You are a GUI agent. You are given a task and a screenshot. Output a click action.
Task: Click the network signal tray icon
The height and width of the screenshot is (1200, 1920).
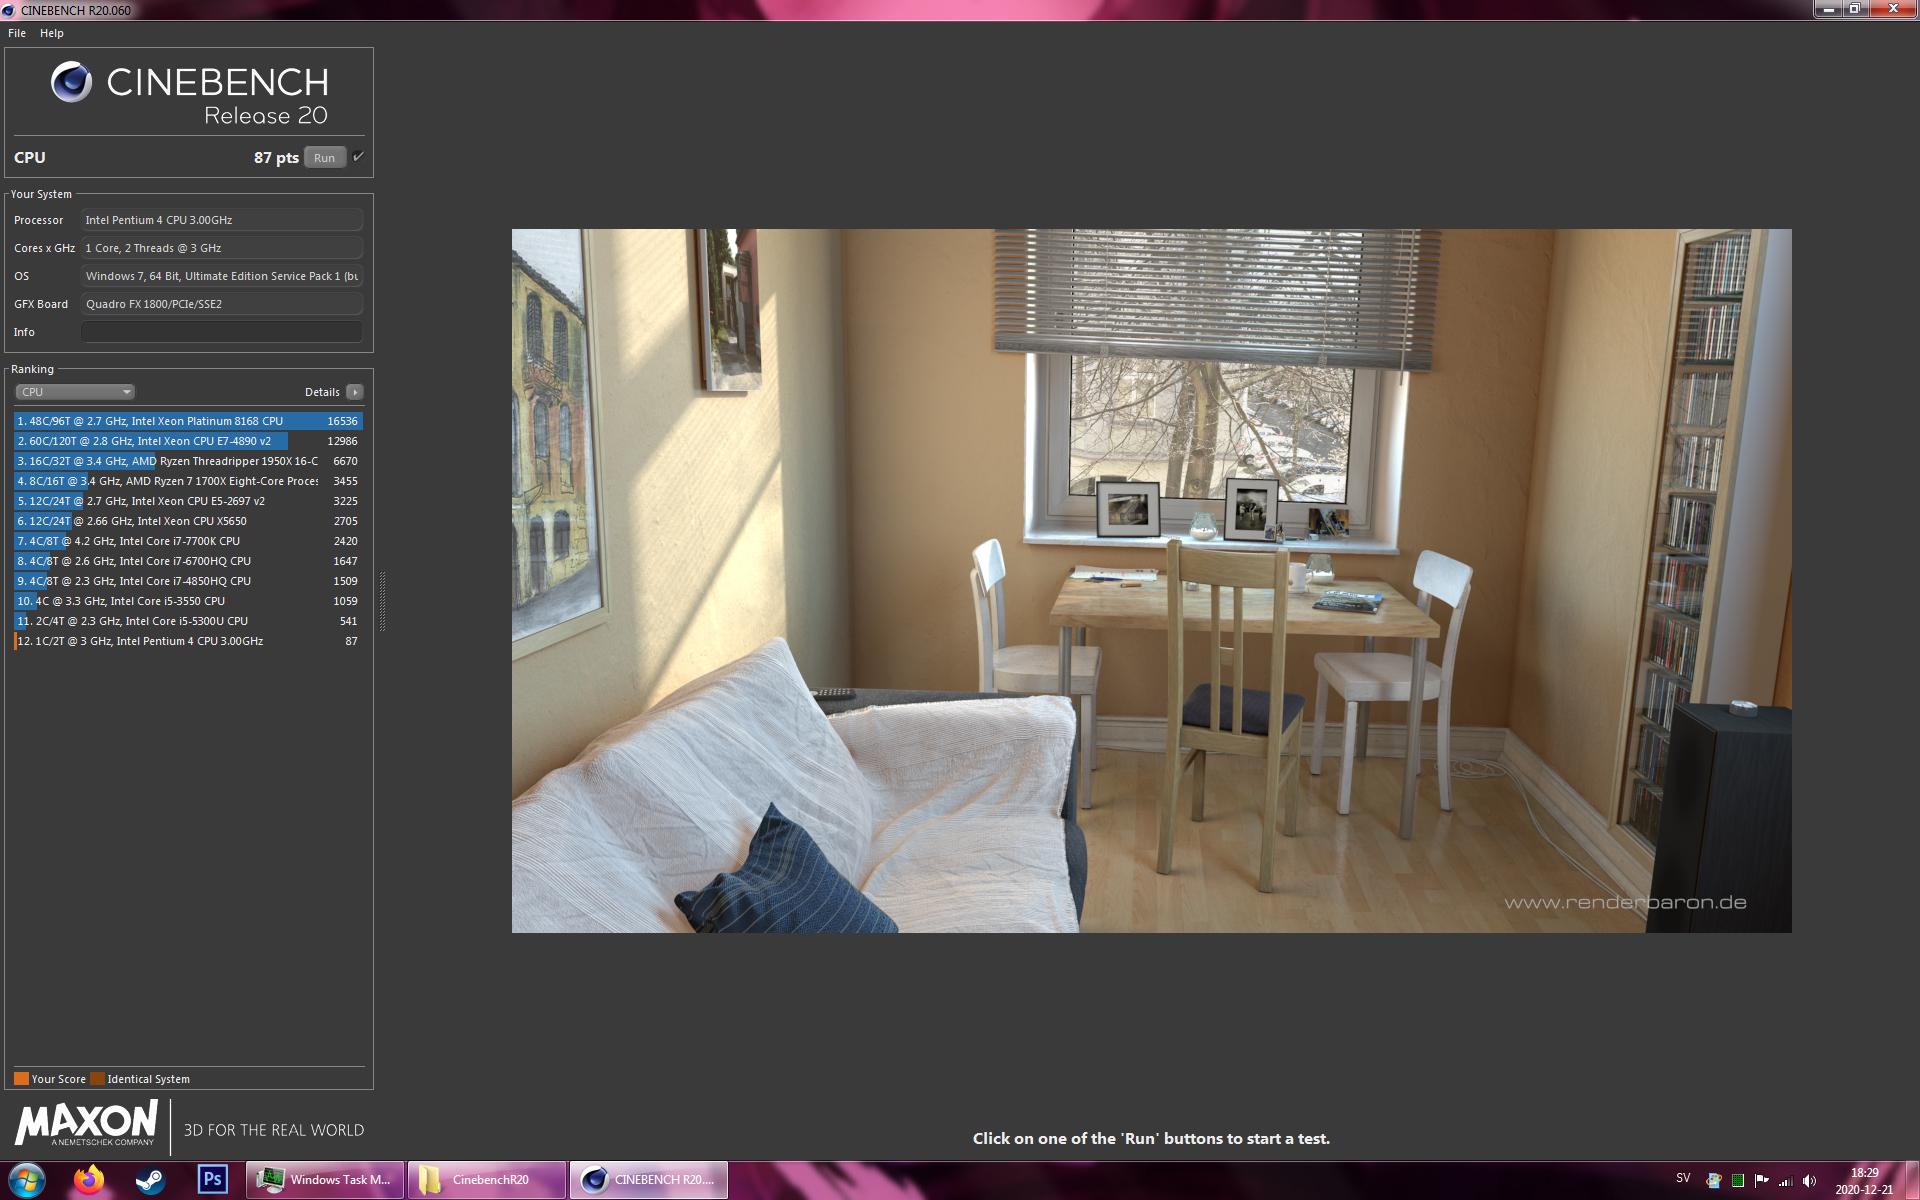[1785, 1181]
